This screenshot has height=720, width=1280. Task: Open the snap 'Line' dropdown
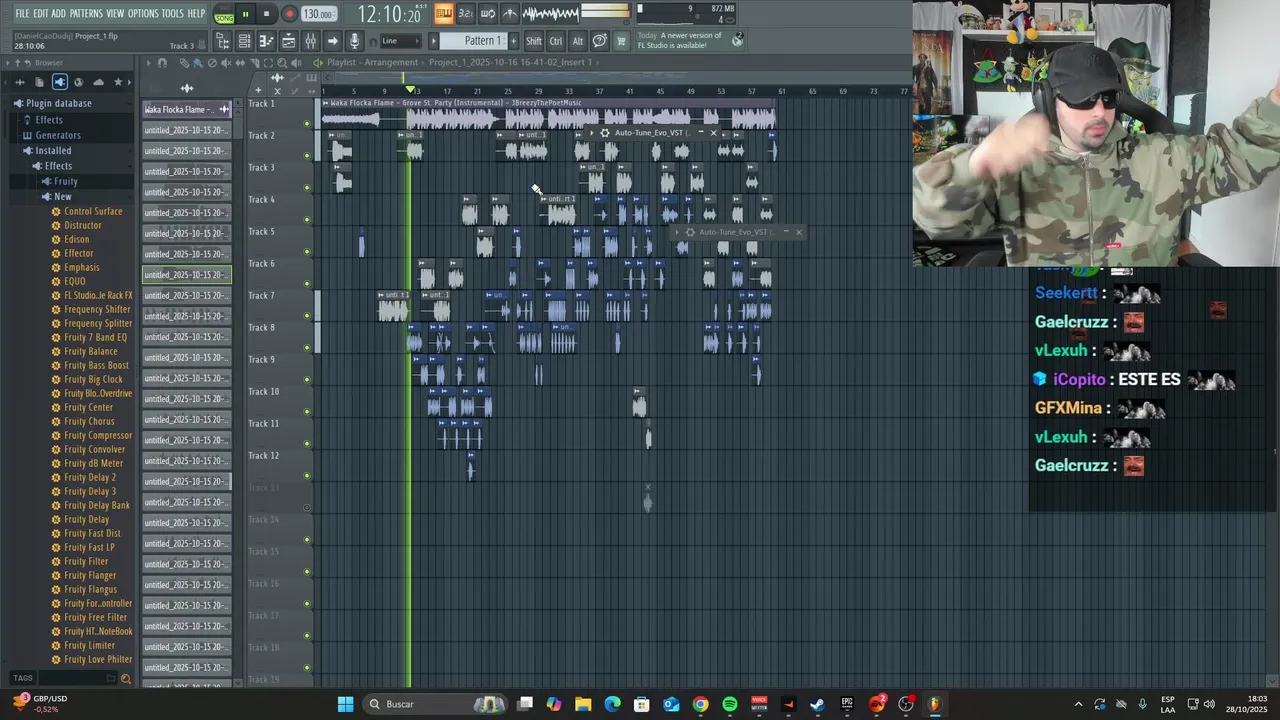tap(399, 41)
